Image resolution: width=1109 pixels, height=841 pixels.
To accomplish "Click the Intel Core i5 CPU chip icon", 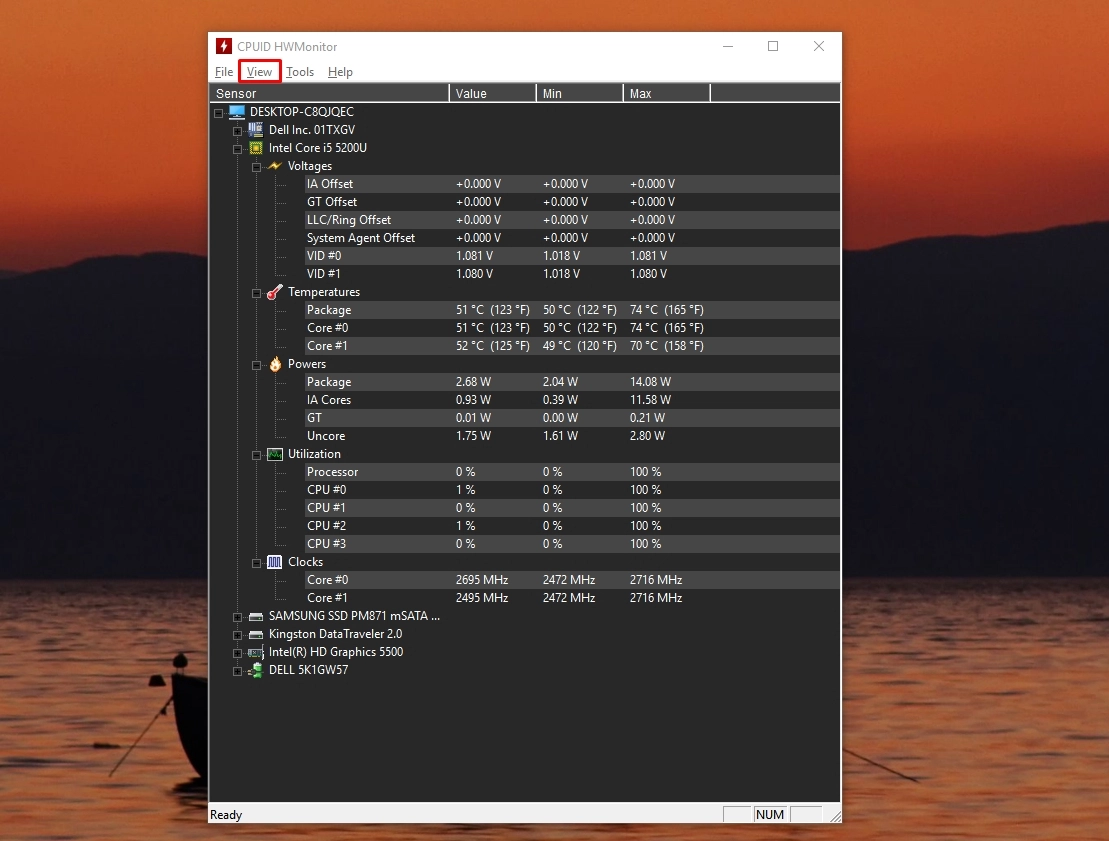I will tap(255, 148).
